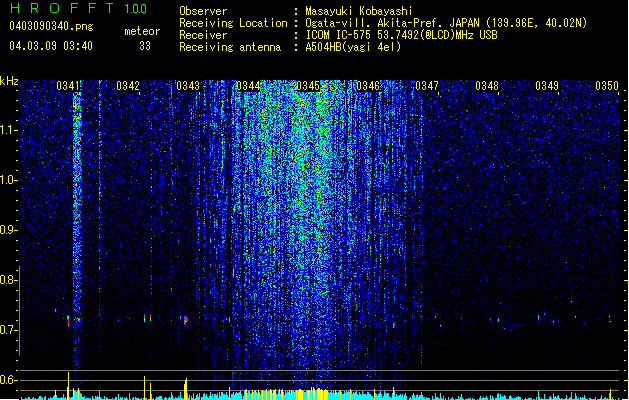Click the Receiving Location label
The image size is (629, 400).
coord(233,23)
